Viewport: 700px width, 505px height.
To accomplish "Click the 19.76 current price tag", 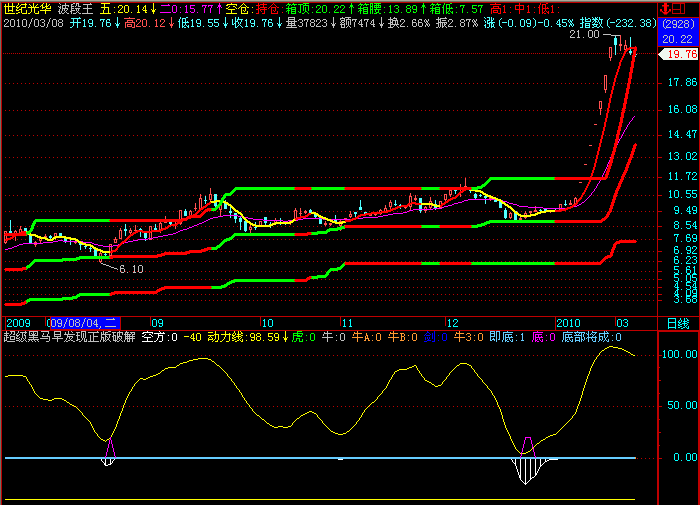I will click(680, 55).
